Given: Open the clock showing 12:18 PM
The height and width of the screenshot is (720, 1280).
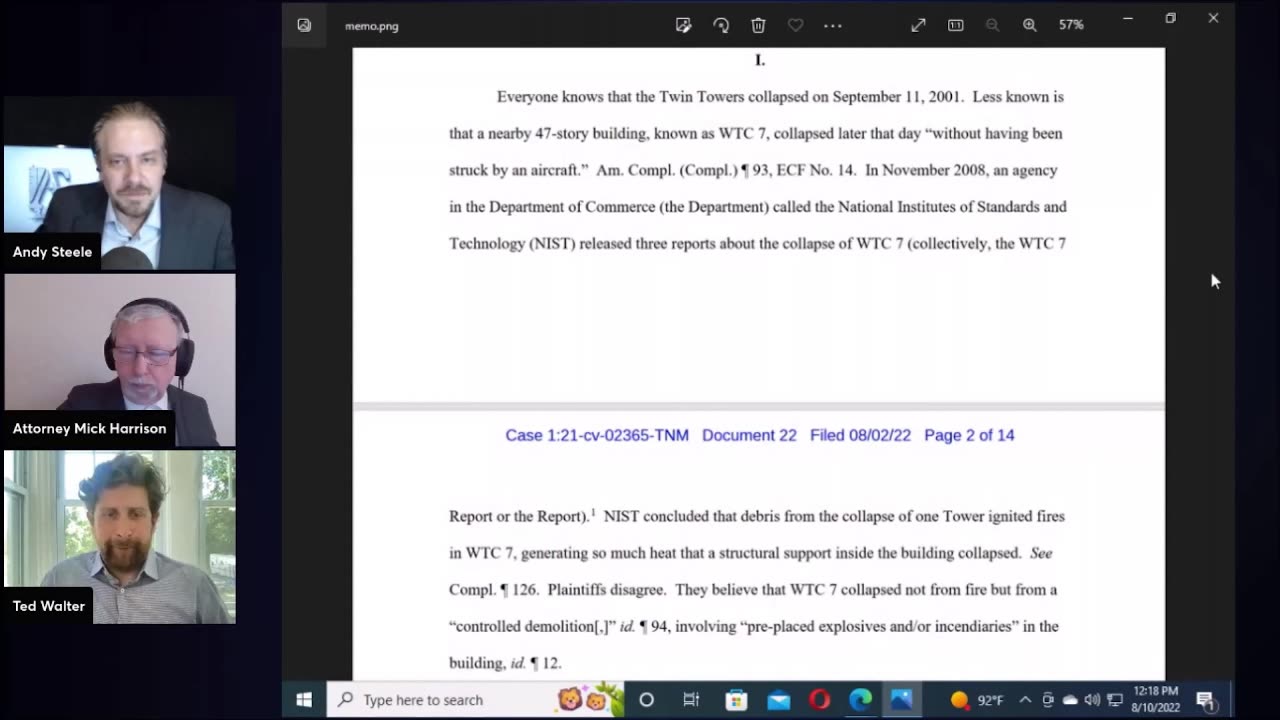Looking at the screenshot, I should [x=1156, y=699].
